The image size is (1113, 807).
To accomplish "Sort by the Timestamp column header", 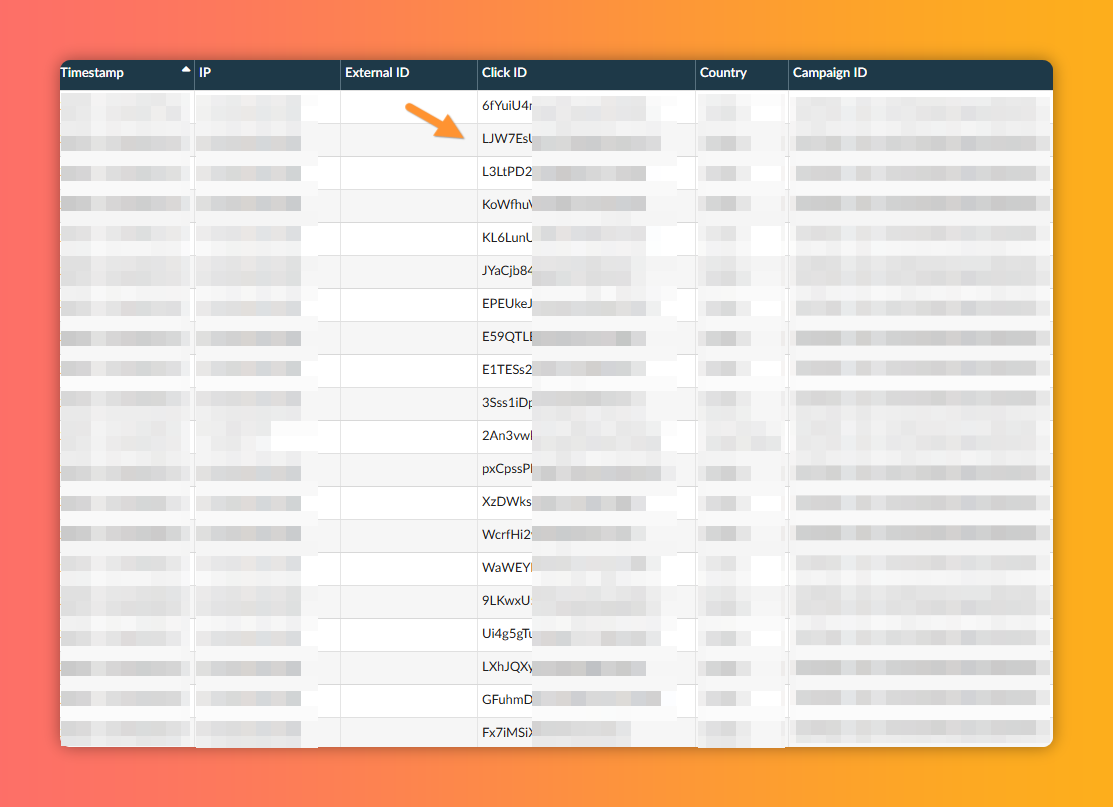I will click(92, 73).
